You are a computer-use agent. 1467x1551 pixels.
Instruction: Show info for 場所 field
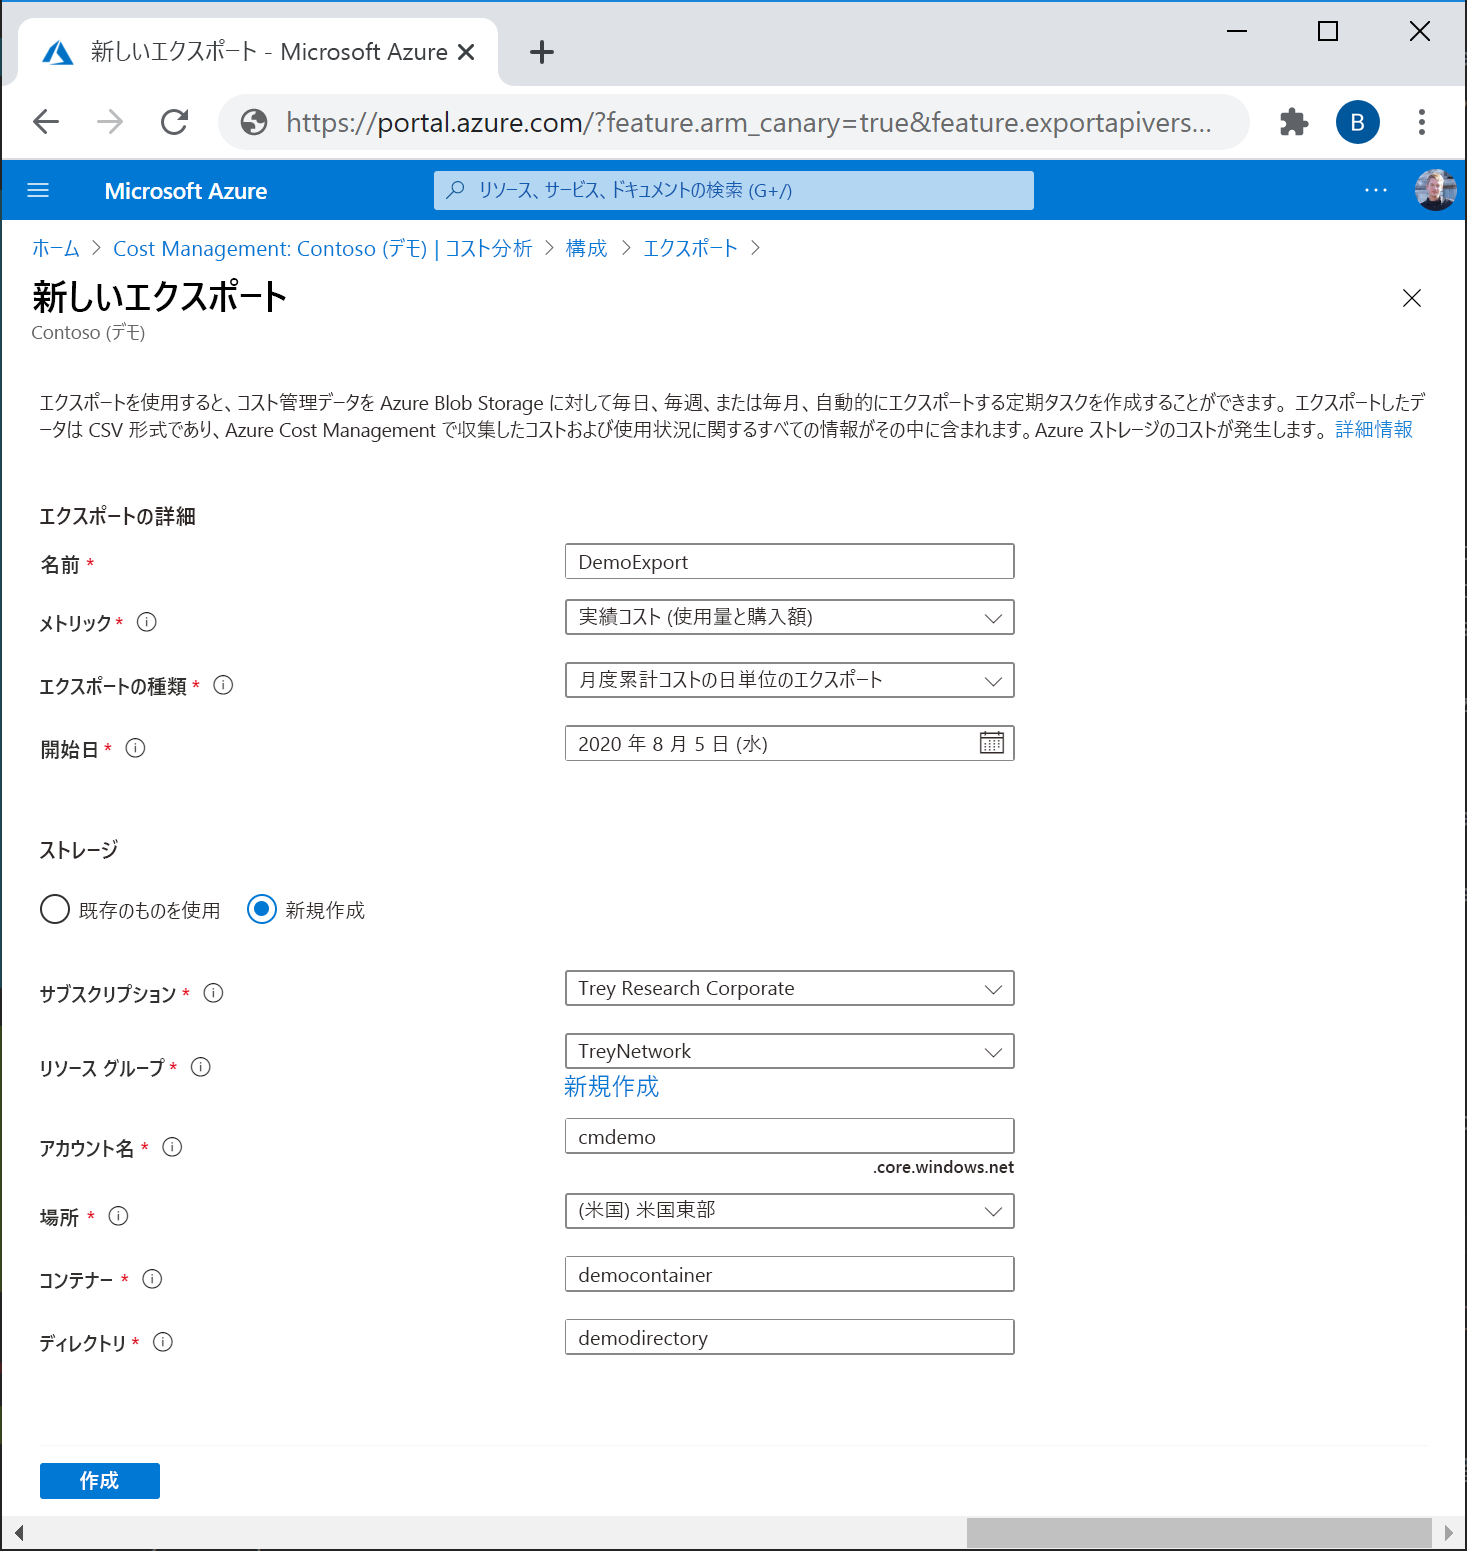[x=119, y=1216]
